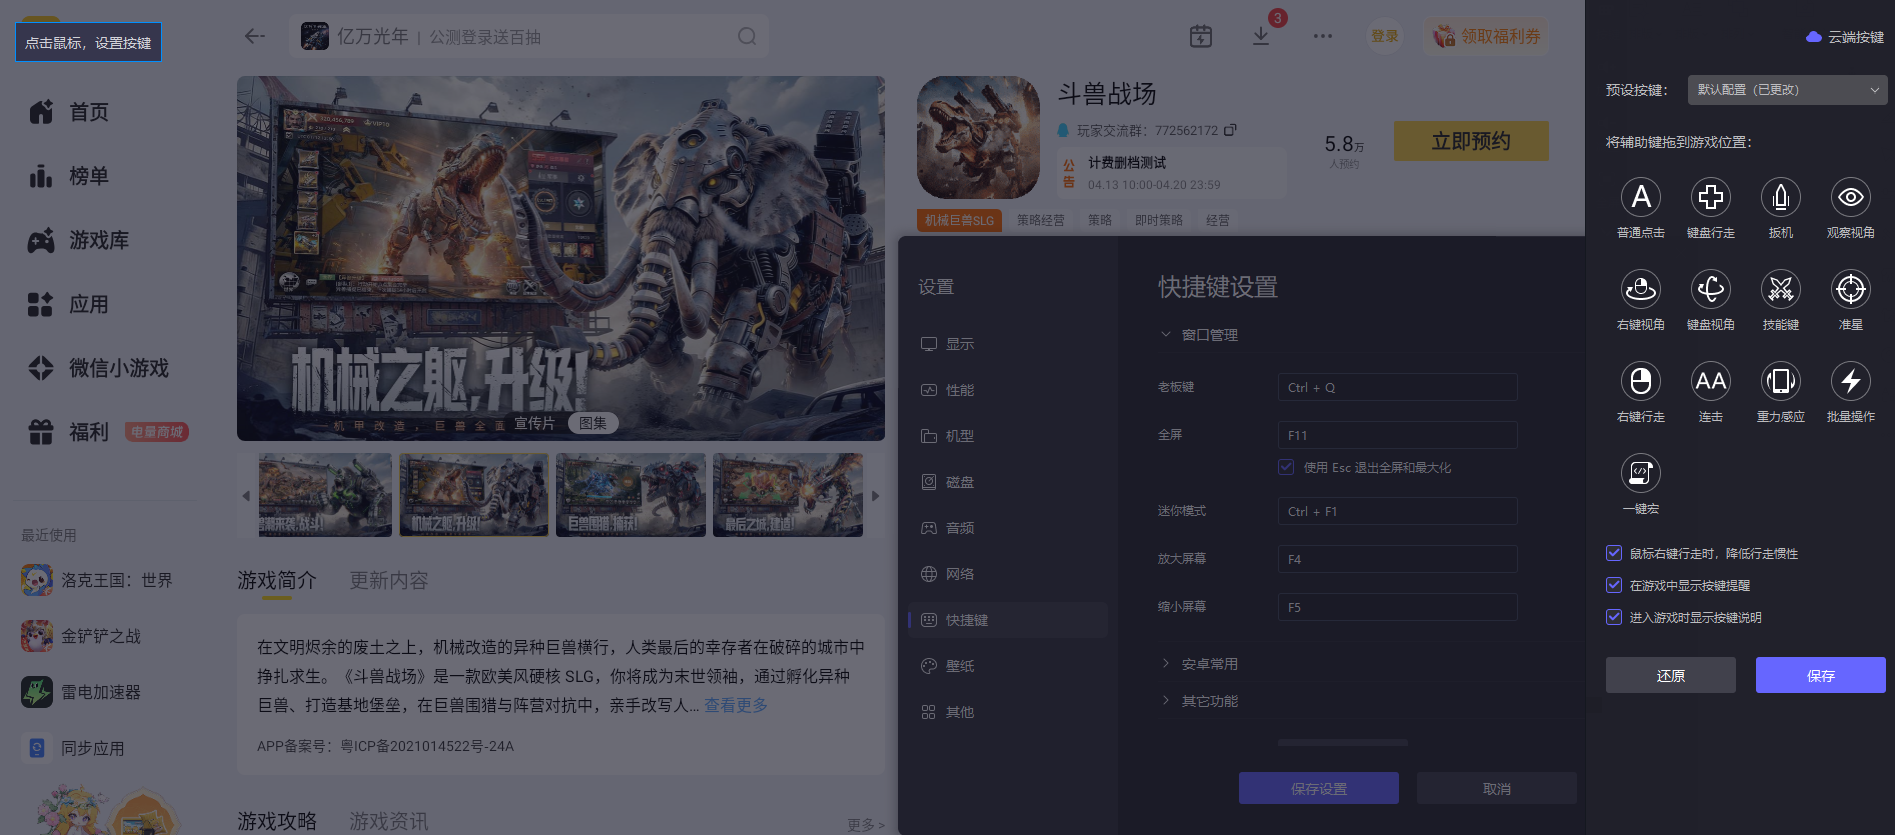Click the 还原 restore button
Screen dimensions: 1895x835
[x=1671, y=675]
